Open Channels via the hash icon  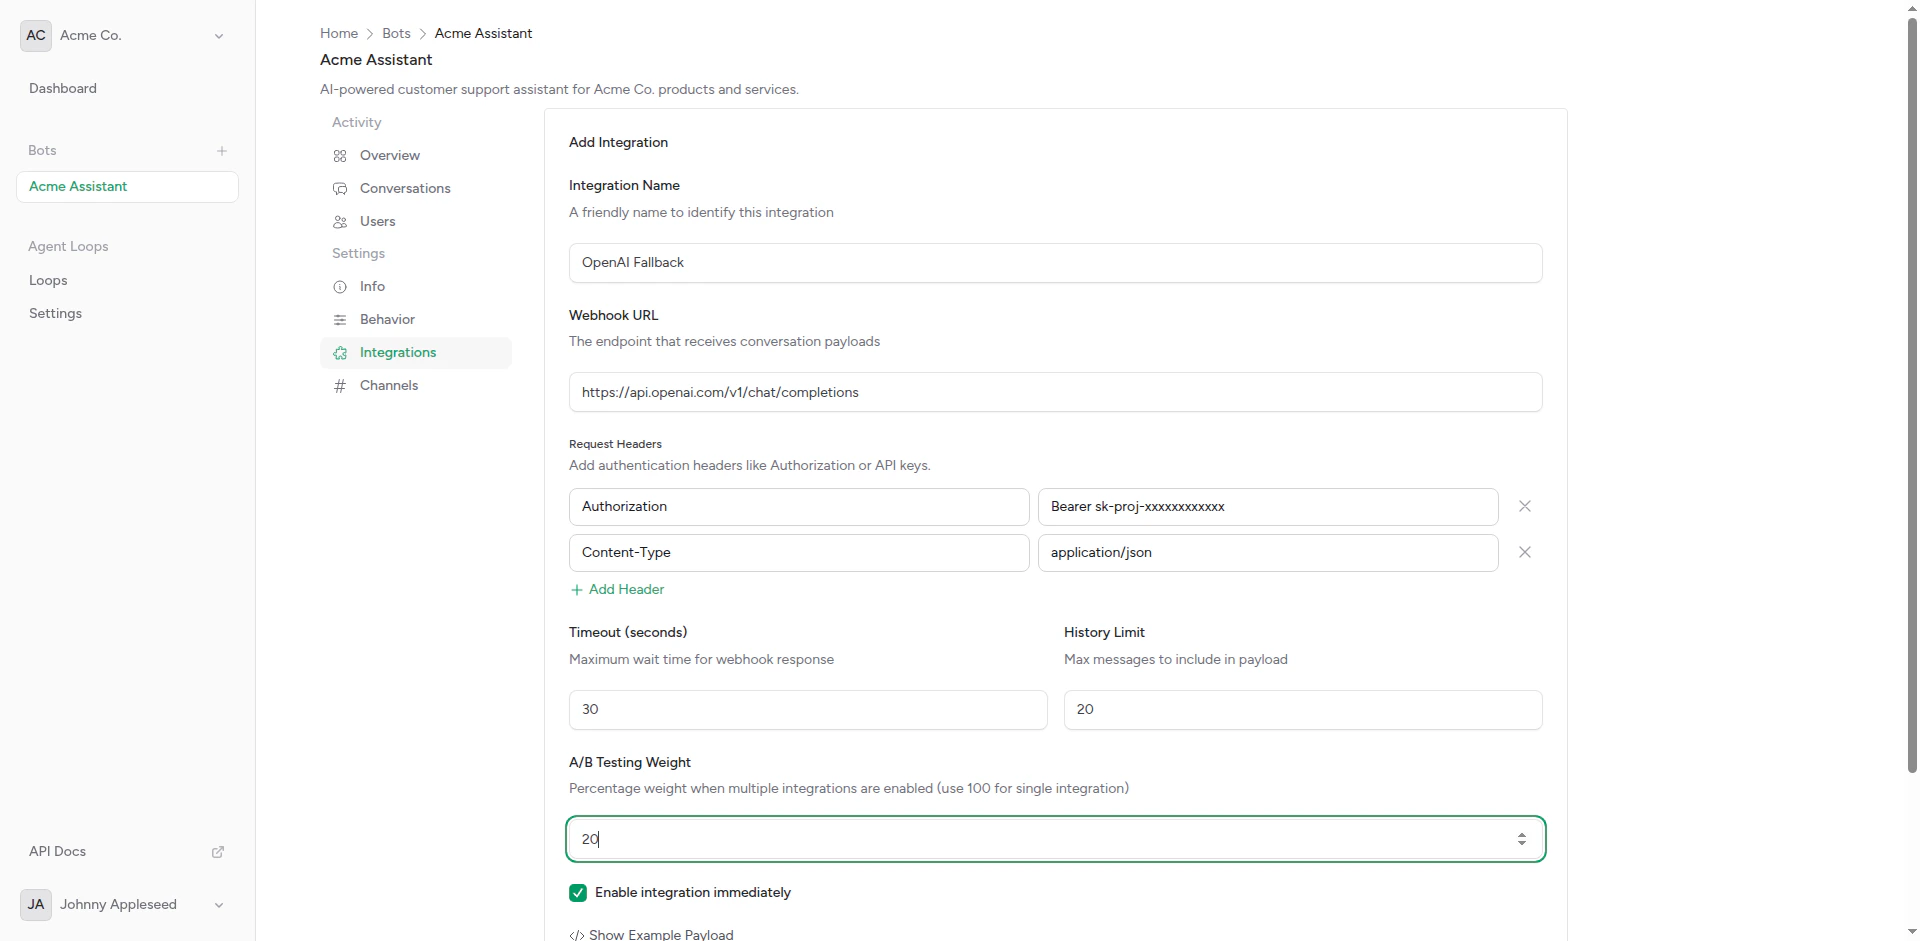340,385
